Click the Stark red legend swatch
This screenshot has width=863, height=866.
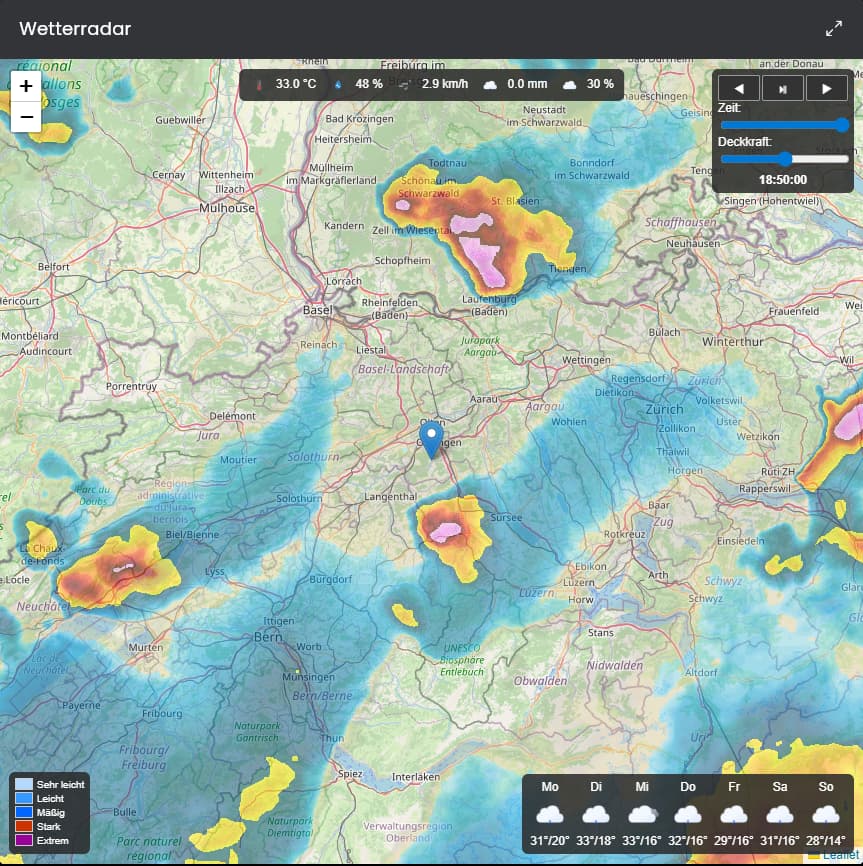pos(24,827)
